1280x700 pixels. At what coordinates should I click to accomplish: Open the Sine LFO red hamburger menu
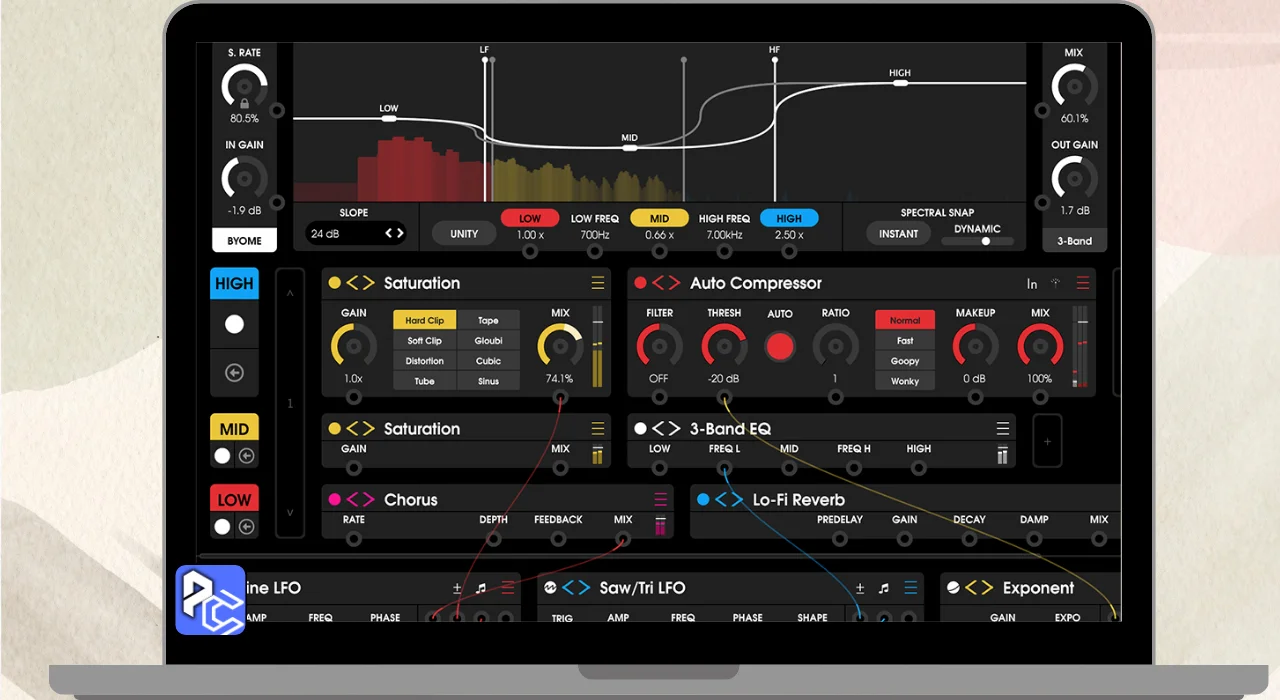coord(508,588)
